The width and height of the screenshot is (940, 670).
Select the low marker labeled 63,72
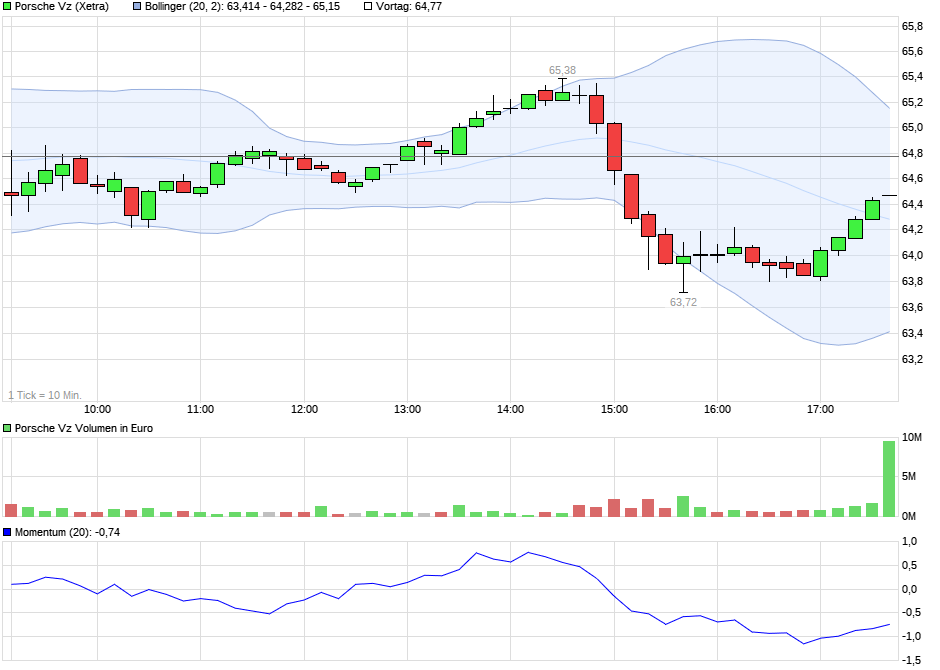pyautogui.click(x=682, y=300)
